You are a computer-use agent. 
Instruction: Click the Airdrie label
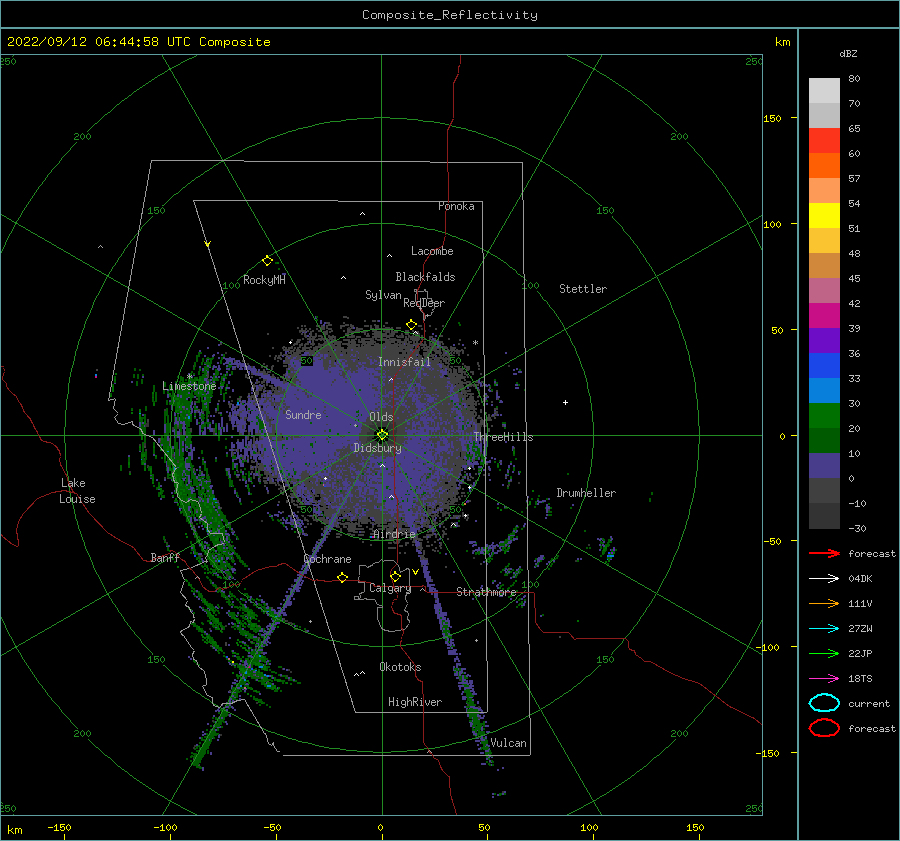(x=394, y=534)
